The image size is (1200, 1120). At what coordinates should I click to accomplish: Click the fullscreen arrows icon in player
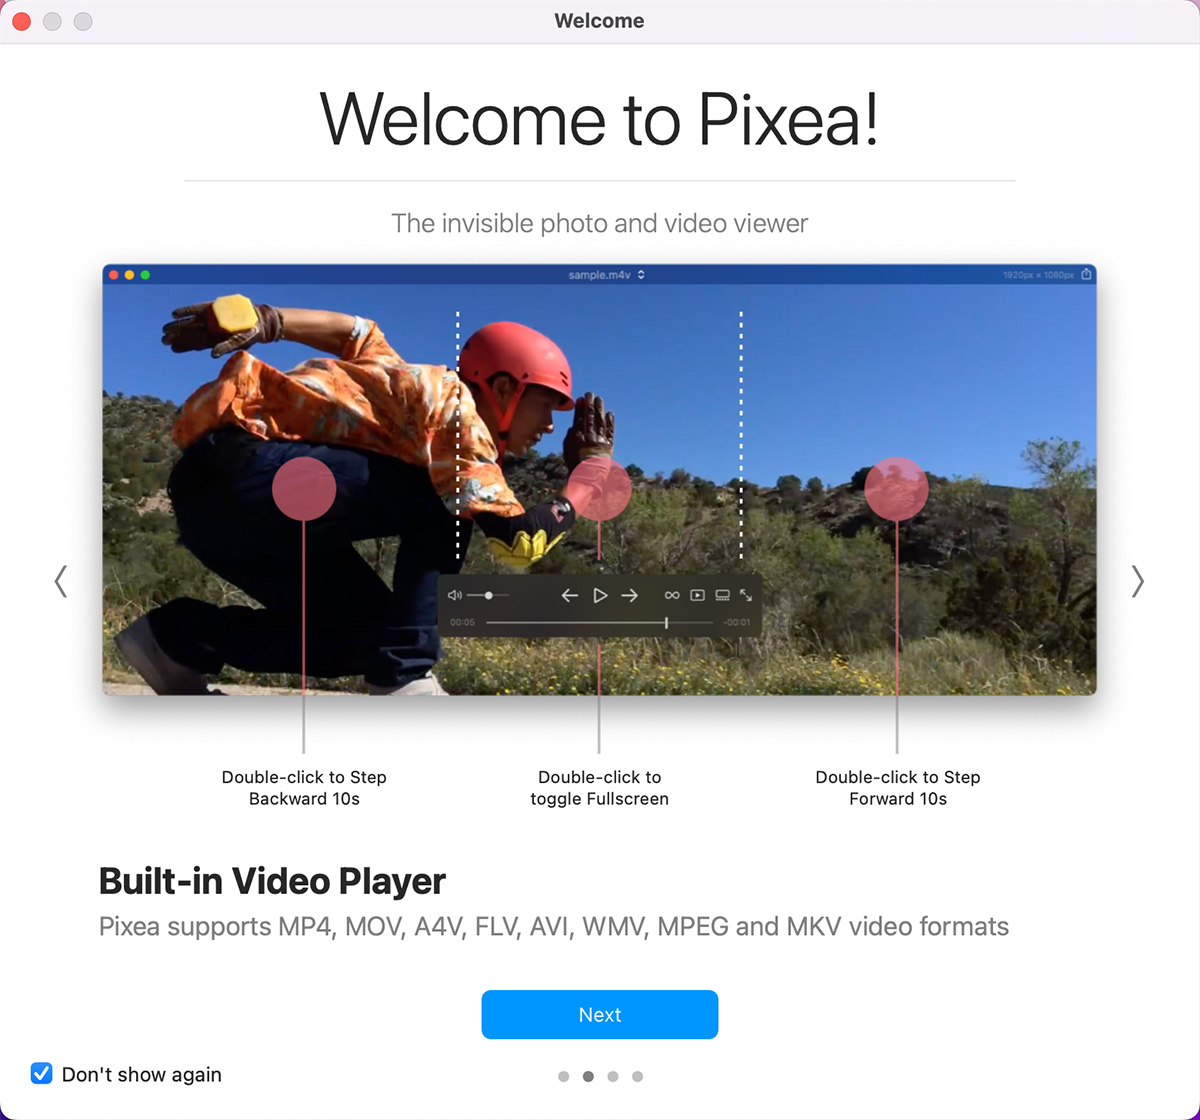[746, 595]
